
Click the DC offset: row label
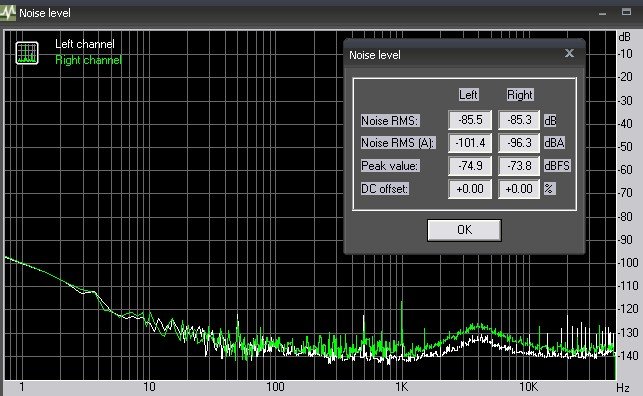point(385,189)
